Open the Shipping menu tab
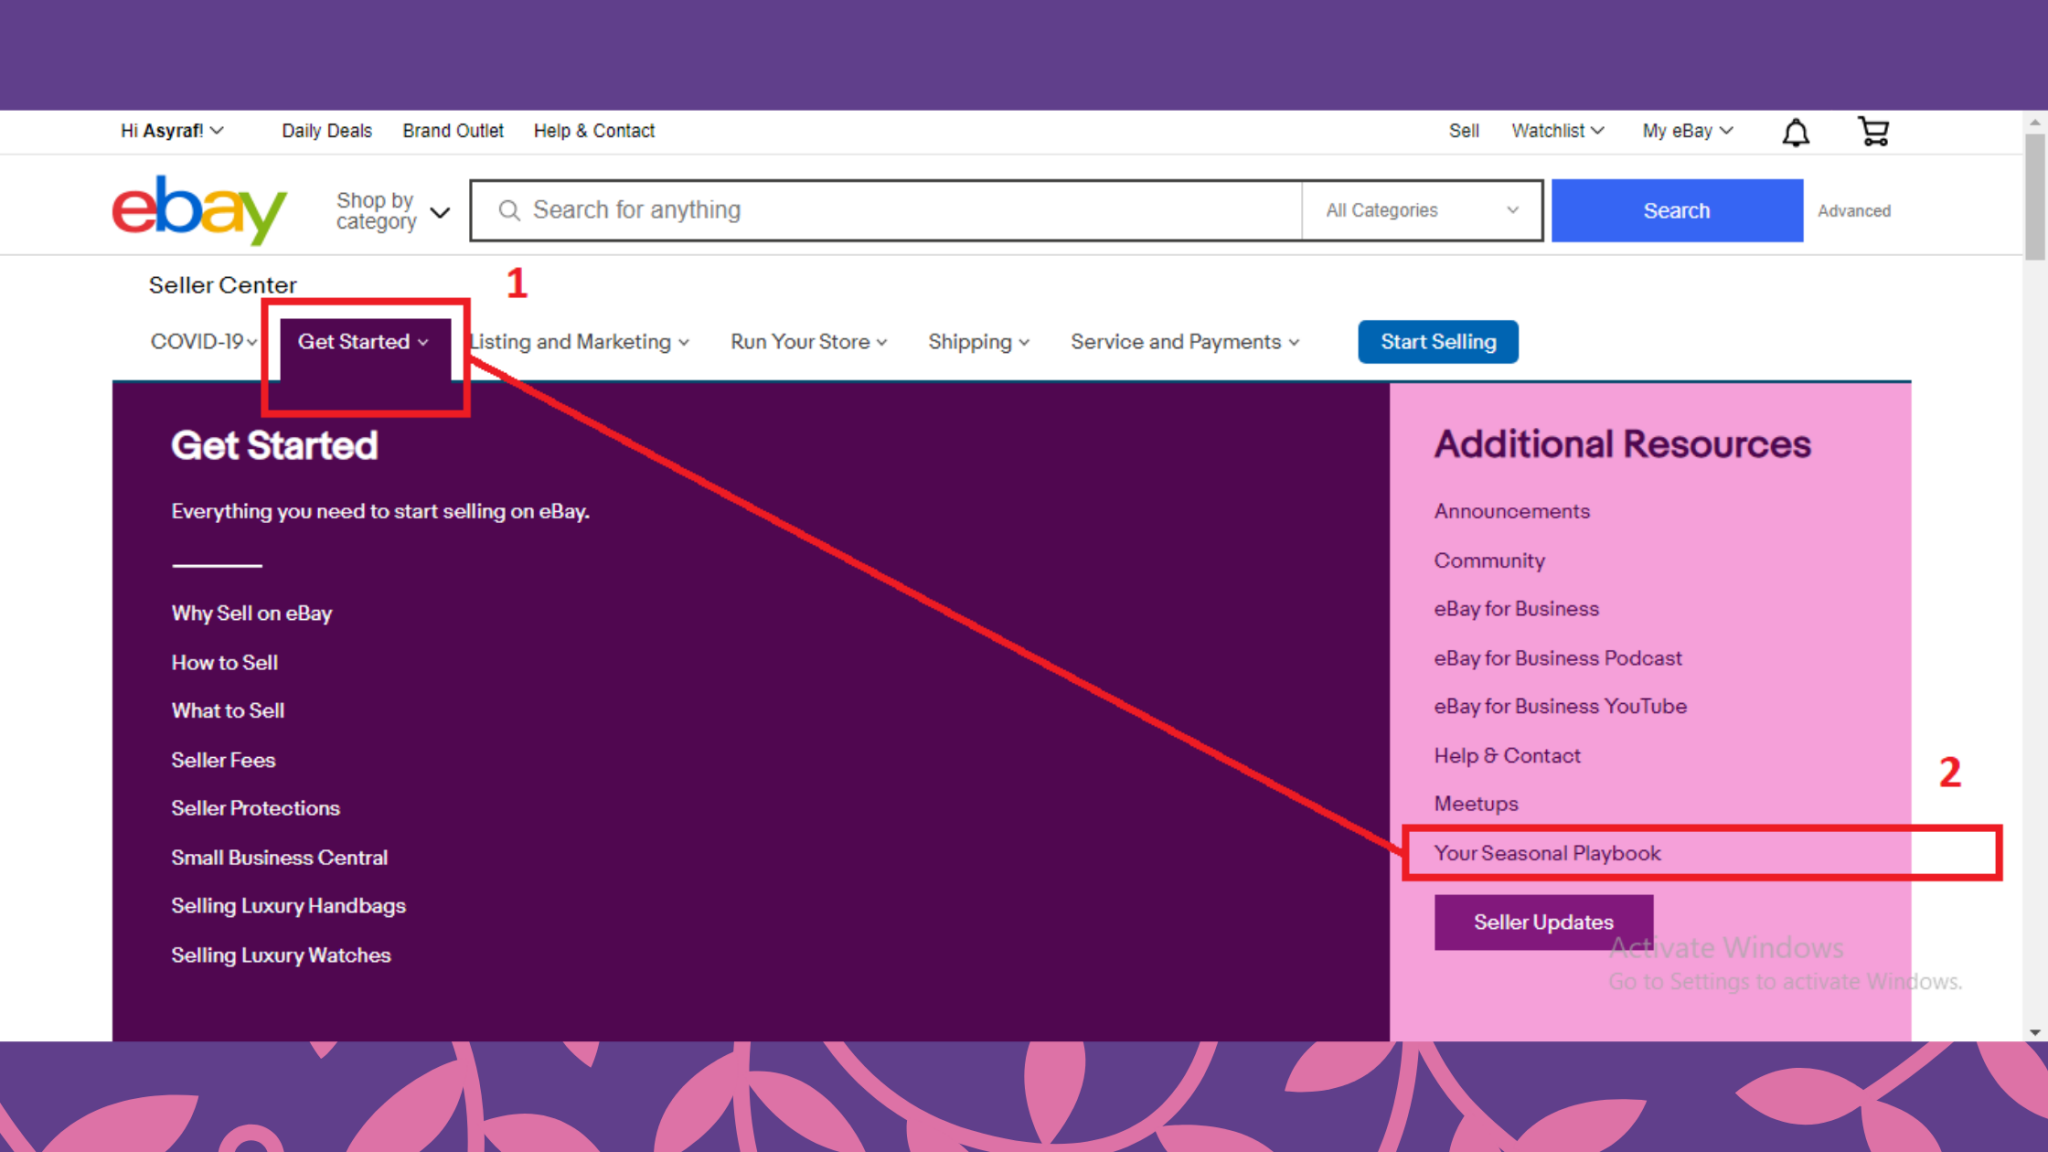Image resolution: width=2048 pixels, height=1152 pixels. (978, 342)
